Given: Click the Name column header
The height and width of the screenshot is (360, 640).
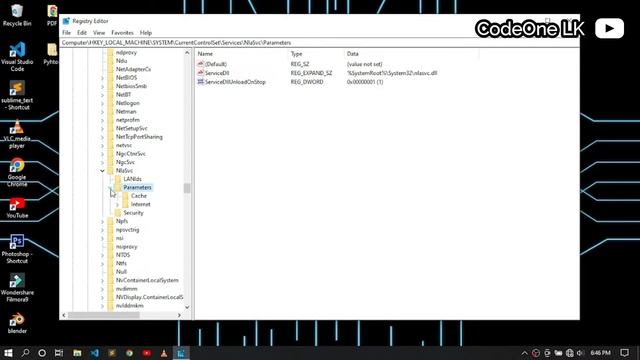Looking at the screenshot, I should 205,54.
